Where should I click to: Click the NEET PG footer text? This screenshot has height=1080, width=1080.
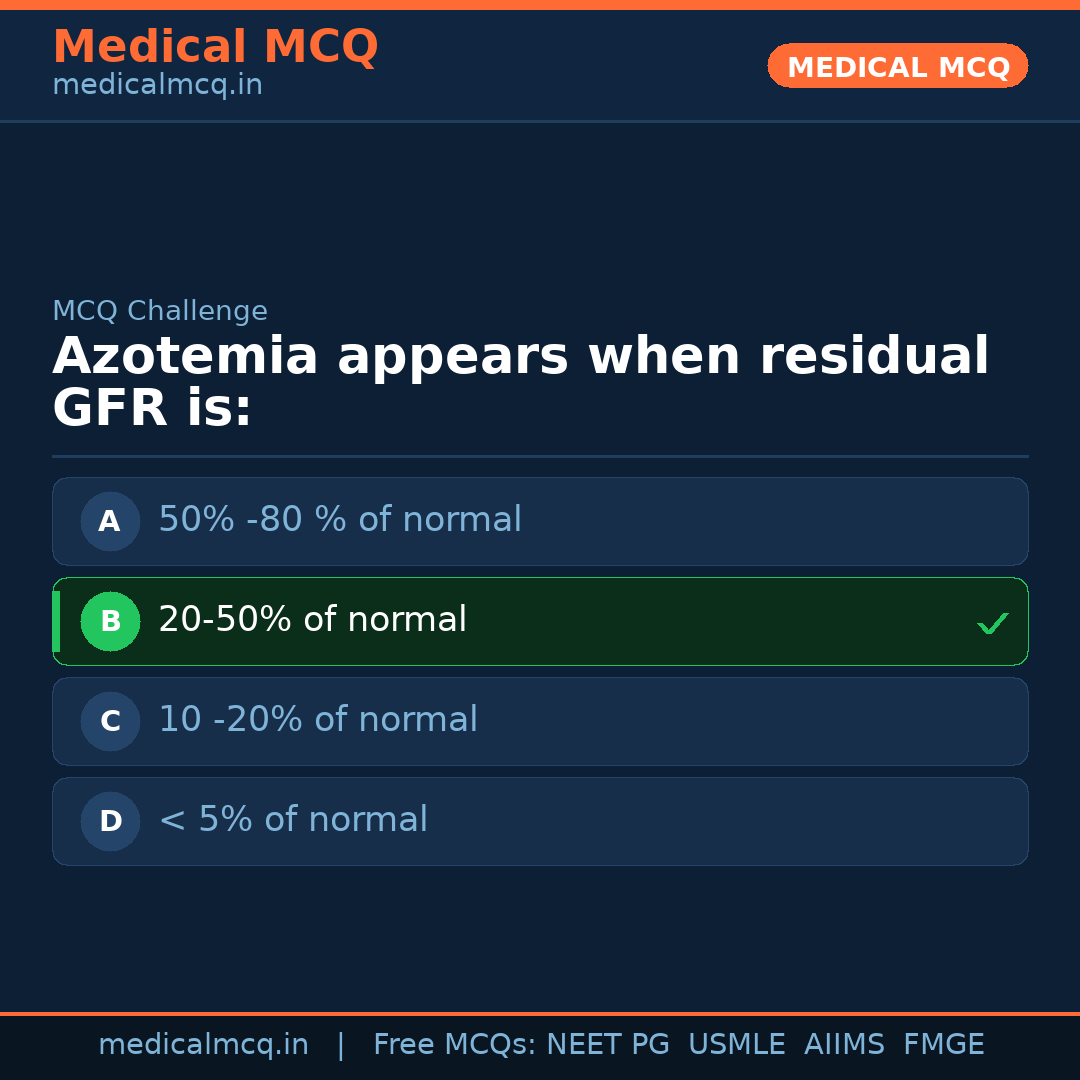pyautogui.click(x=608, y=1045)
